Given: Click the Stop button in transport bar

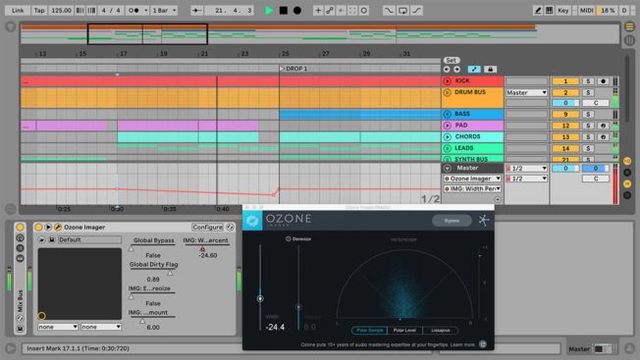Looking at the screenshot, I should [x=283, y=11].
